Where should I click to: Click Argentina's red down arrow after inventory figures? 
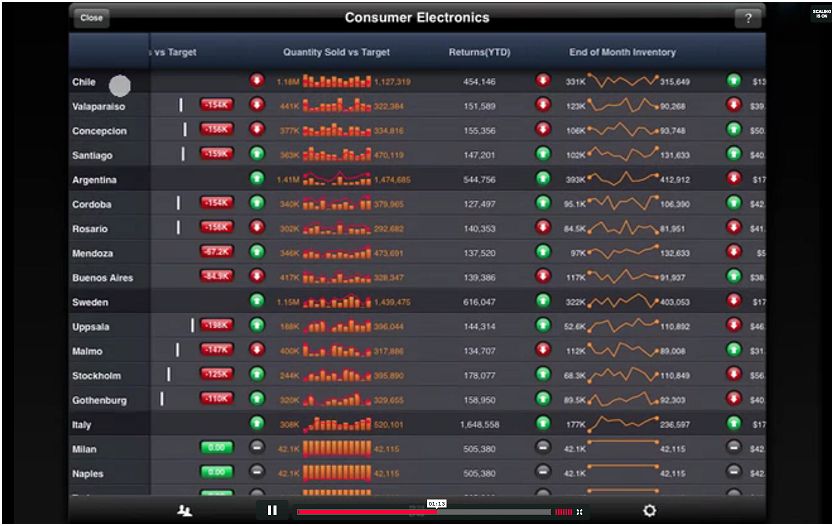(733, 179)
